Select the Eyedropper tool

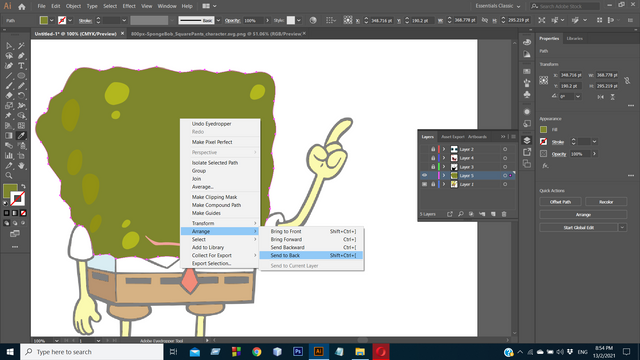(21, 136)
